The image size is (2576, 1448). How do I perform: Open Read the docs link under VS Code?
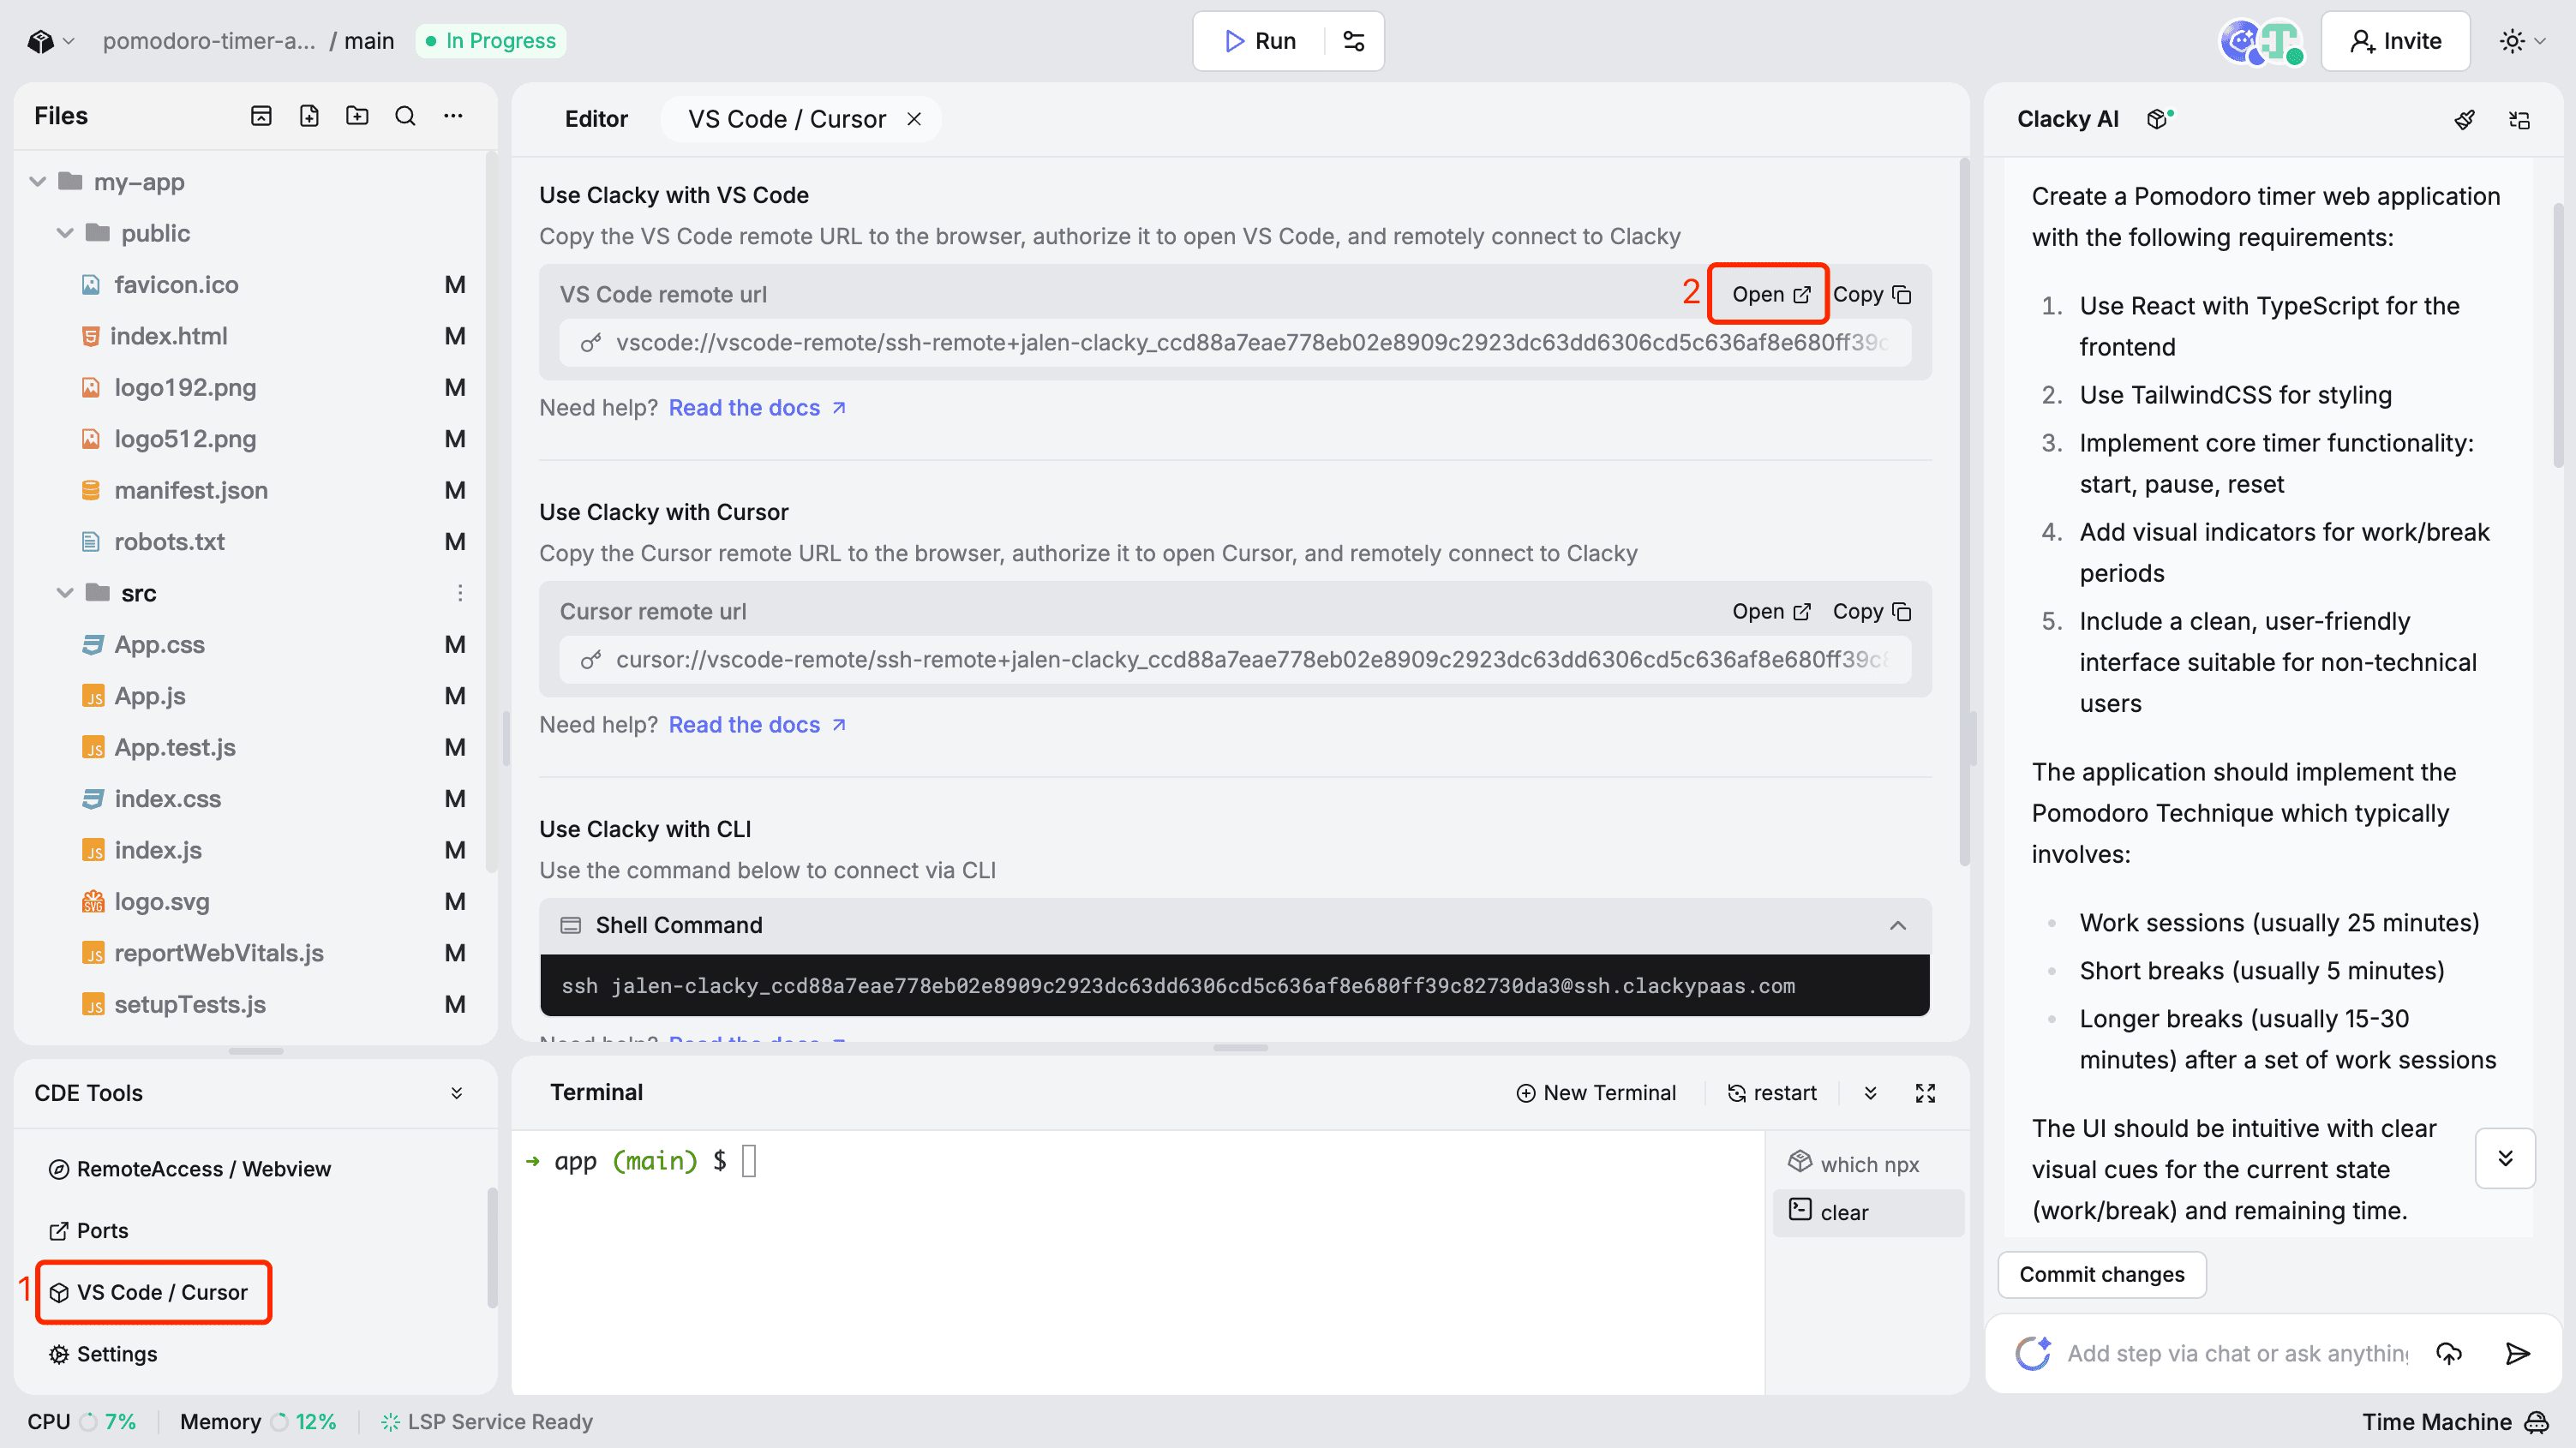757,408
